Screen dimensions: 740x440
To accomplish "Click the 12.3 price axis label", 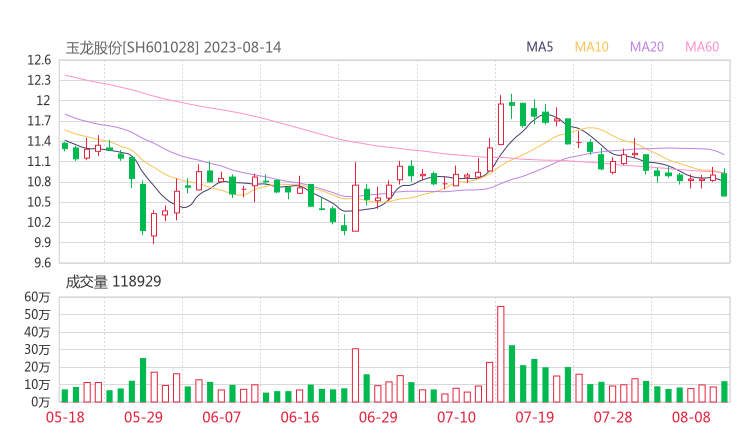I will pyautogui.click(x=39, y=80).
